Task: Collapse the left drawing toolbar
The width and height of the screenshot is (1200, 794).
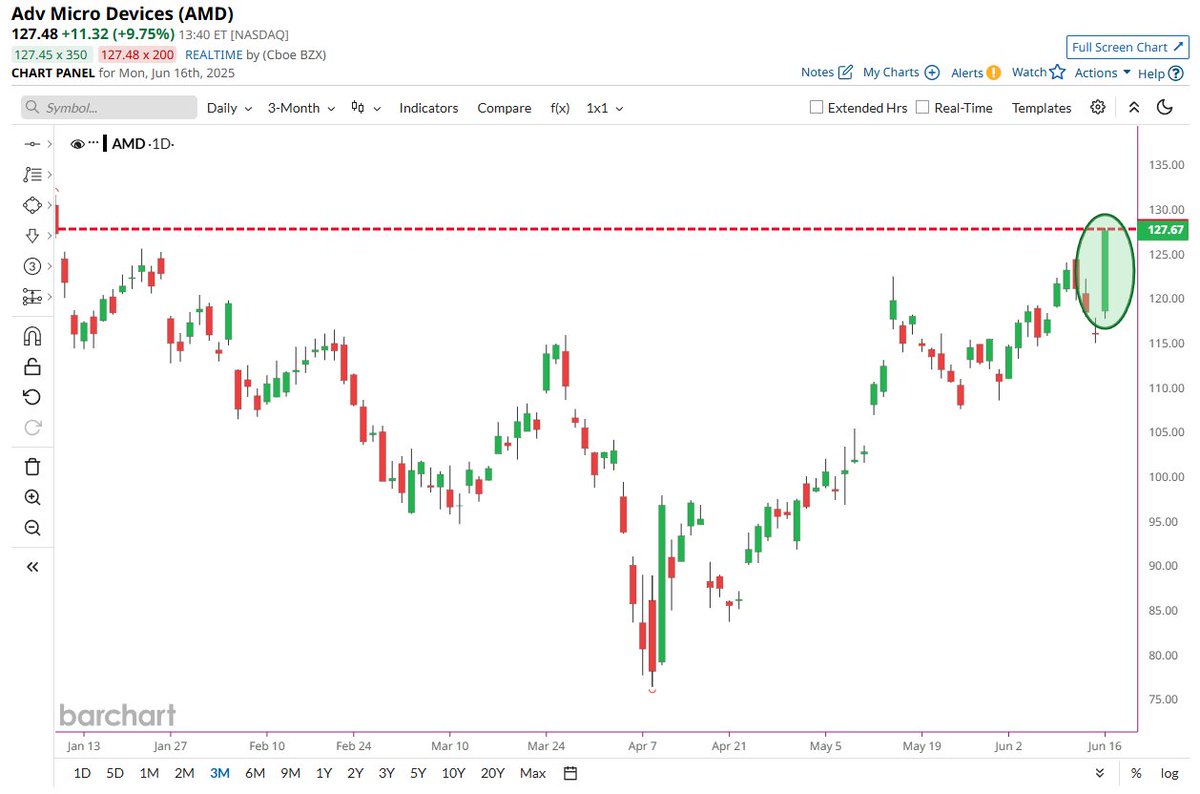Action: [x=32, y=567]
